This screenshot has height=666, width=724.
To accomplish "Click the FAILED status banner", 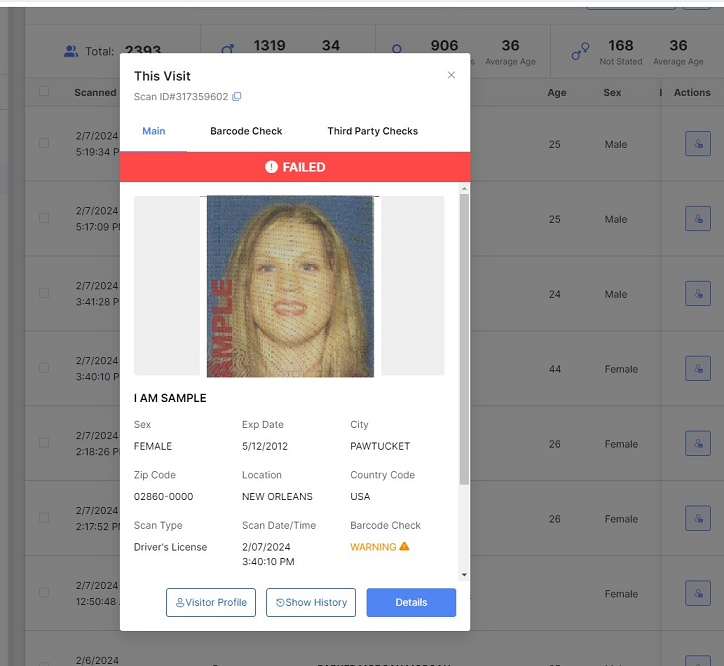I will (x=295, y=167).
